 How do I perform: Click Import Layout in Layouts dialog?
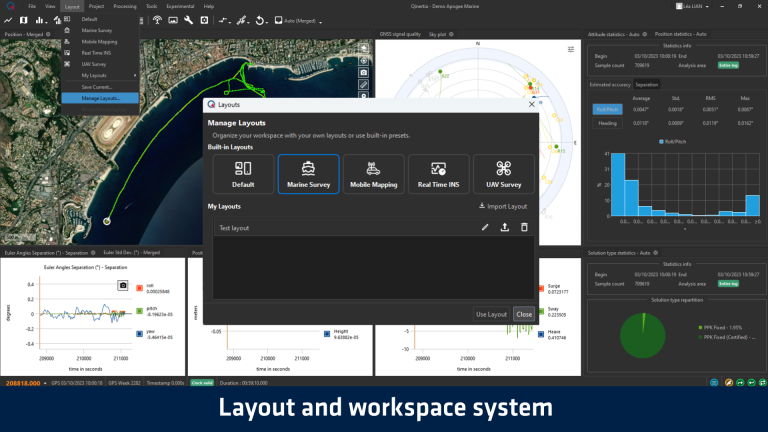pyautogui.click(x=503, y=206)
